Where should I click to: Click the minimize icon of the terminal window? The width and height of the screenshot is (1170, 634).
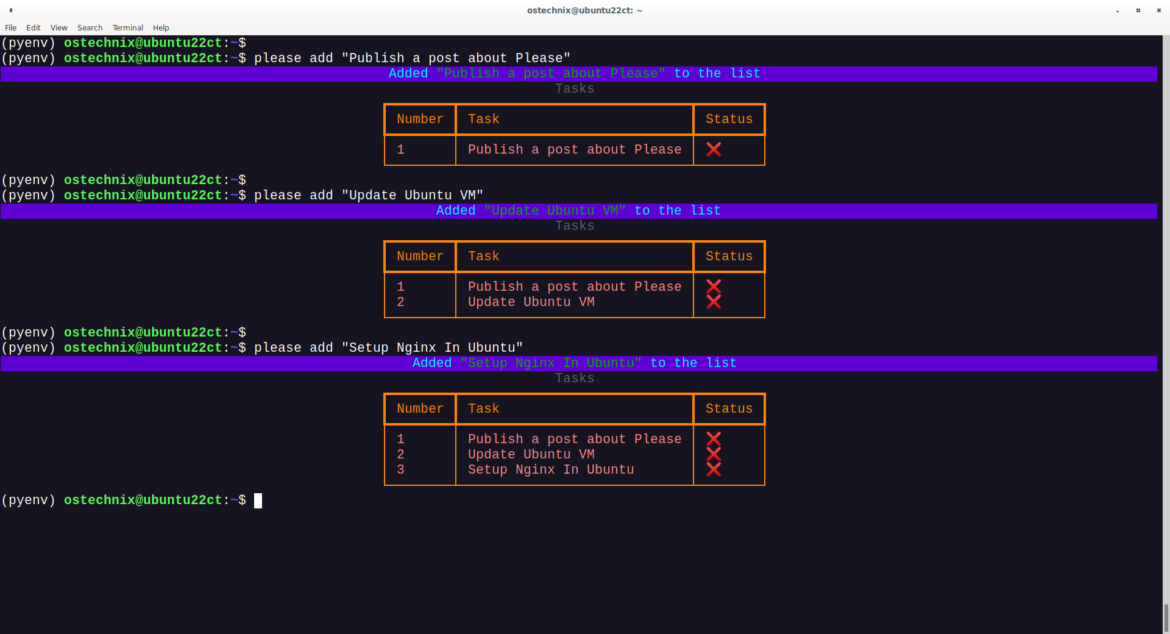(x=1116, y=9)
